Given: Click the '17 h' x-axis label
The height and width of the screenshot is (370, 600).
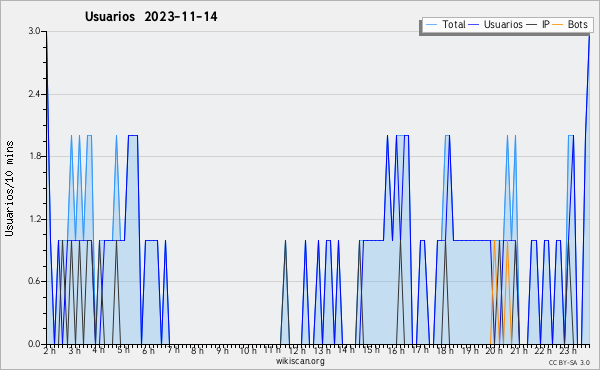Looking at the screenshot, I should click(420, 350).
